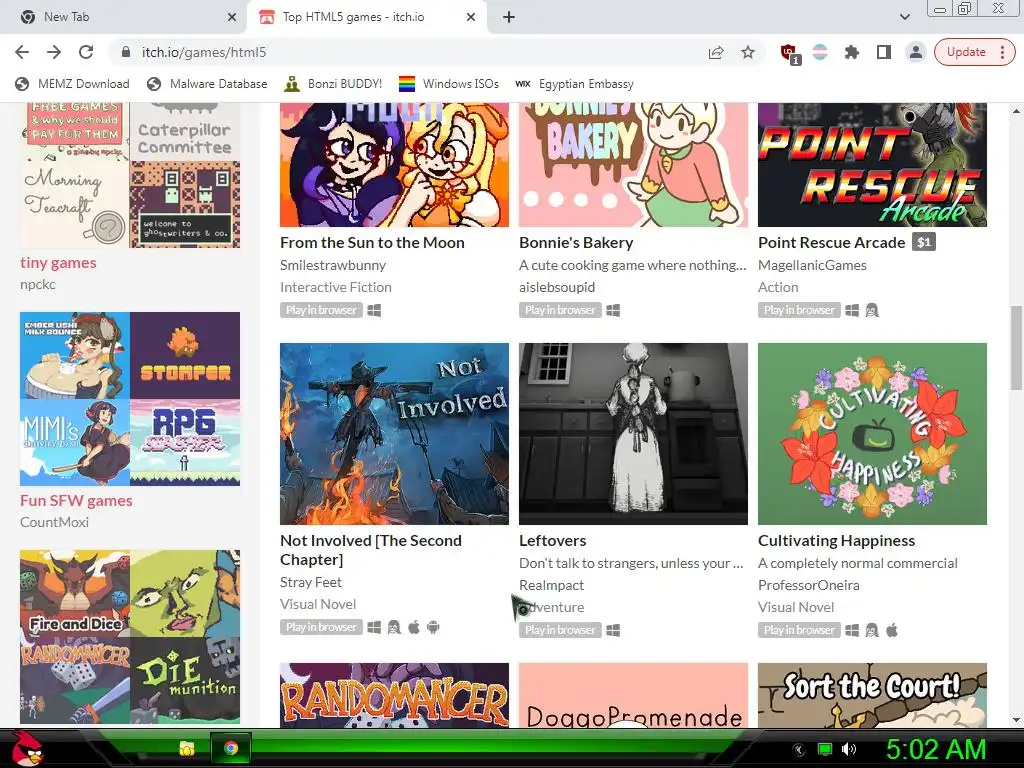Windows icon under Leftovers
The height and width of the screenshot is (768, 1024).
[x=613, y=630]
